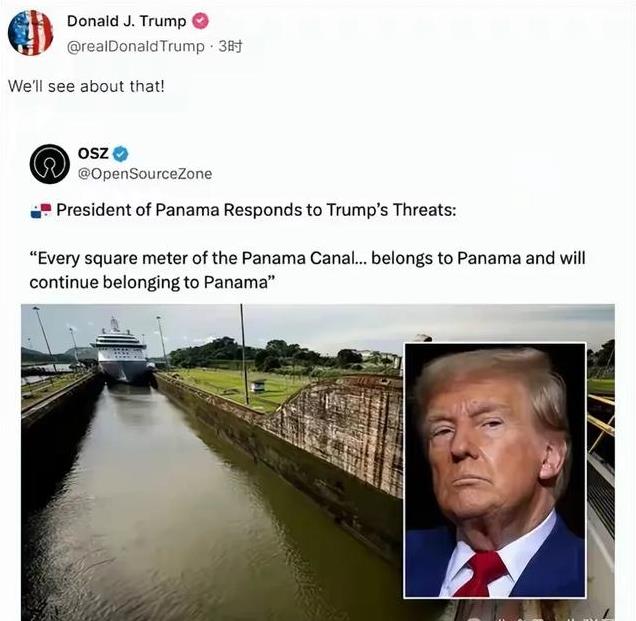Select the "We'll see about that!" post text
Viewport: 636px width, 621px height.
pyautogui.click(x=86, y=86)
